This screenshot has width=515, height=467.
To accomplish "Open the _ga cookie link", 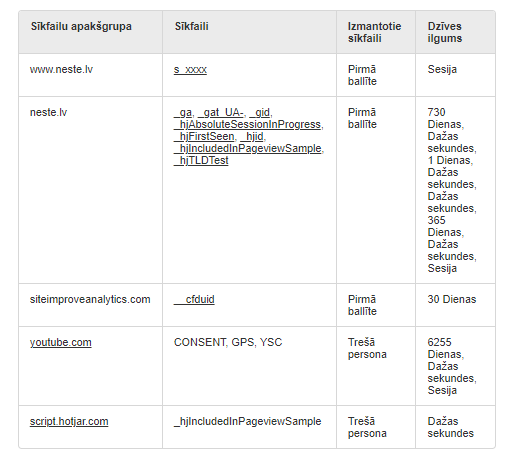I will (x=183, y=113).
